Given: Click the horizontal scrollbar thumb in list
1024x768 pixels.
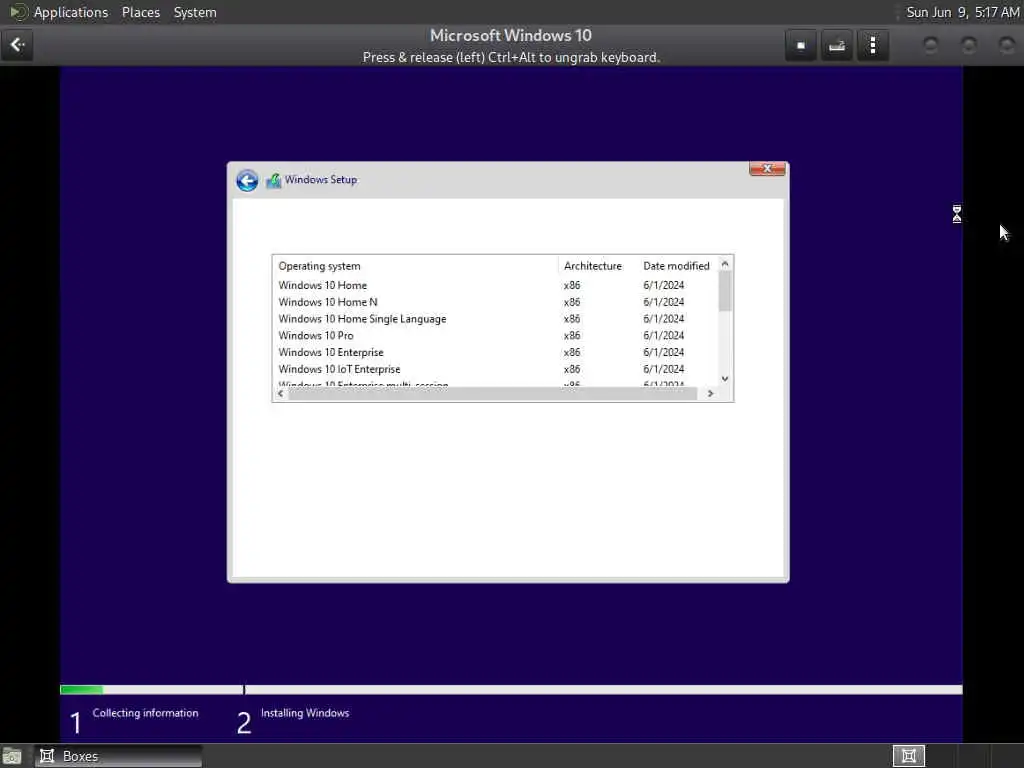Looking at the screenshot, I should click(493, 393).
